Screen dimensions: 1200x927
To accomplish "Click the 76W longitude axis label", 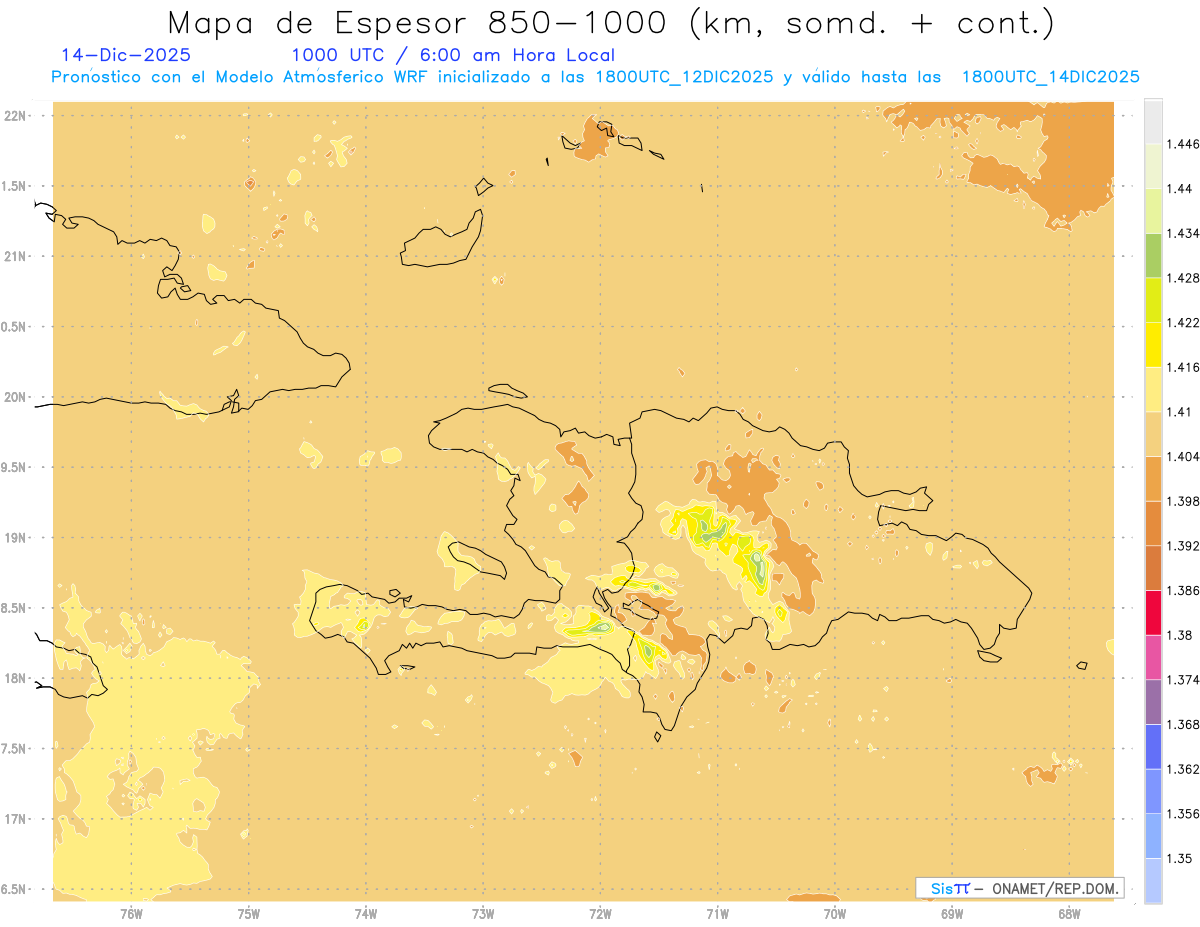I will pos(131,913).
